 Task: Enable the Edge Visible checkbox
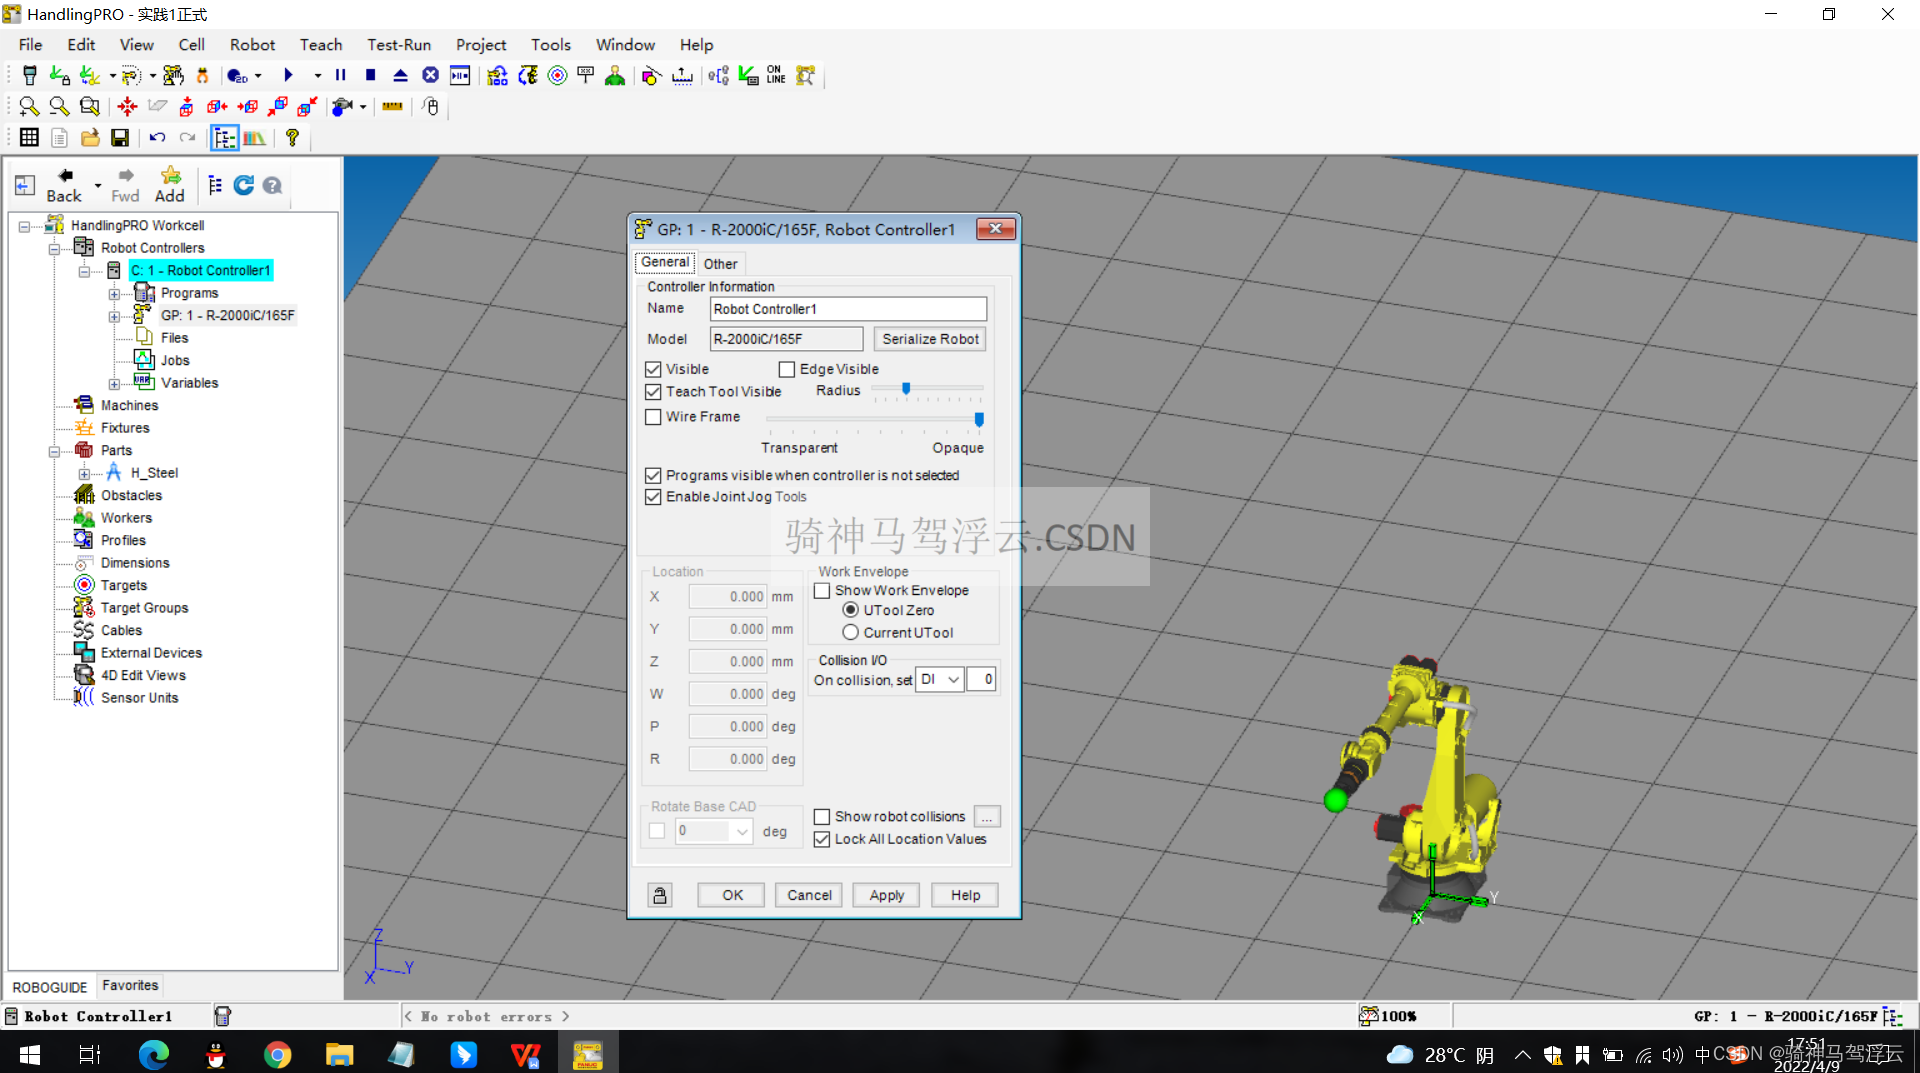click(787, 369)
